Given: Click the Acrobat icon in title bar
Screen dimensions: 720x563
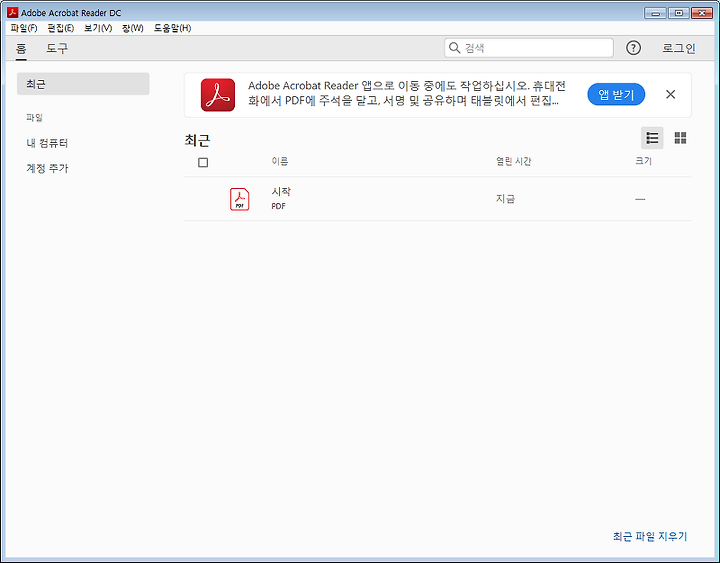Looking at the screenshot, I should (12, 12).
